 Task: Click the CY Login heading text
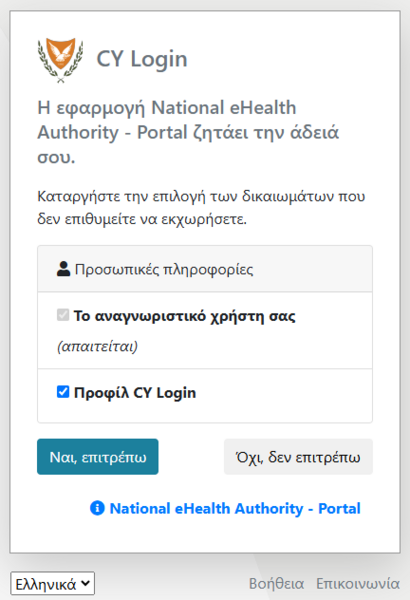[x=142, y=60]
